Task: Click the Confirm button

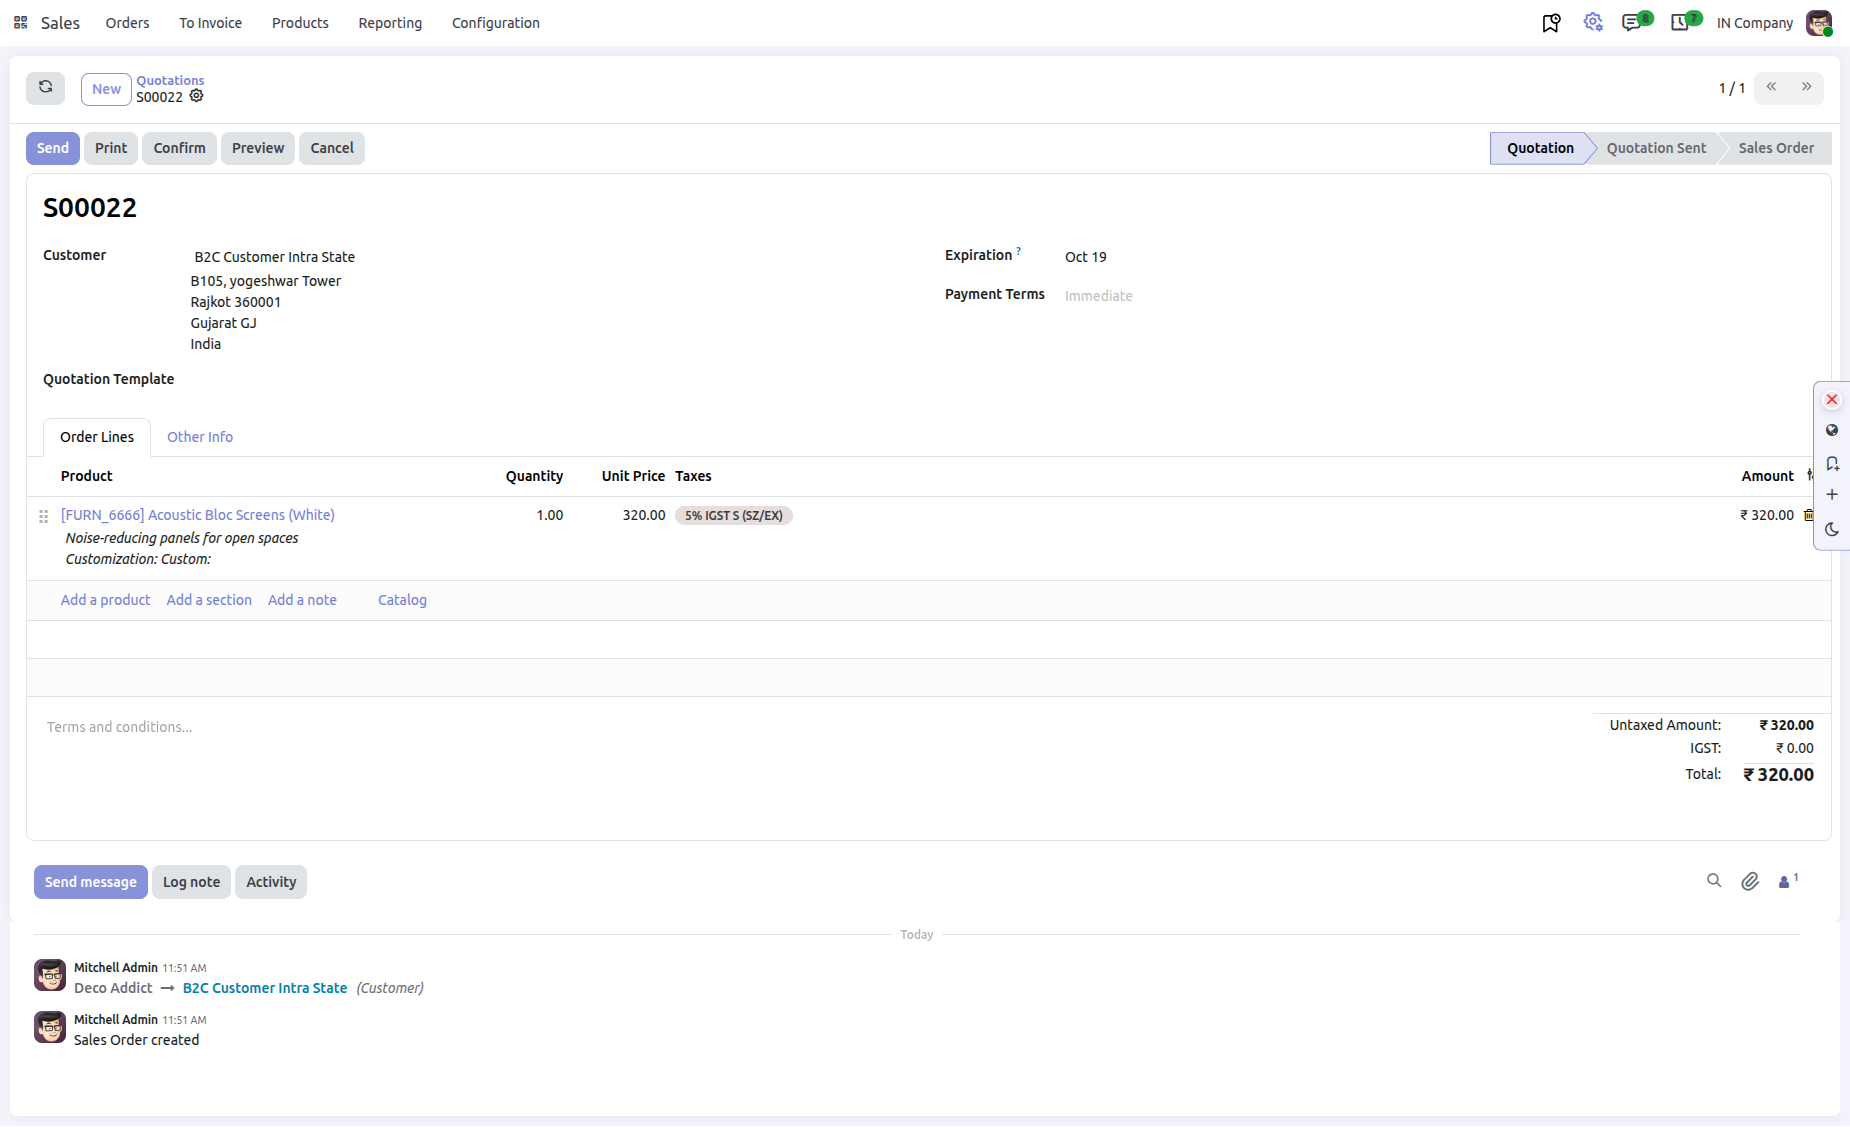Action: click(x=179, y=148)
